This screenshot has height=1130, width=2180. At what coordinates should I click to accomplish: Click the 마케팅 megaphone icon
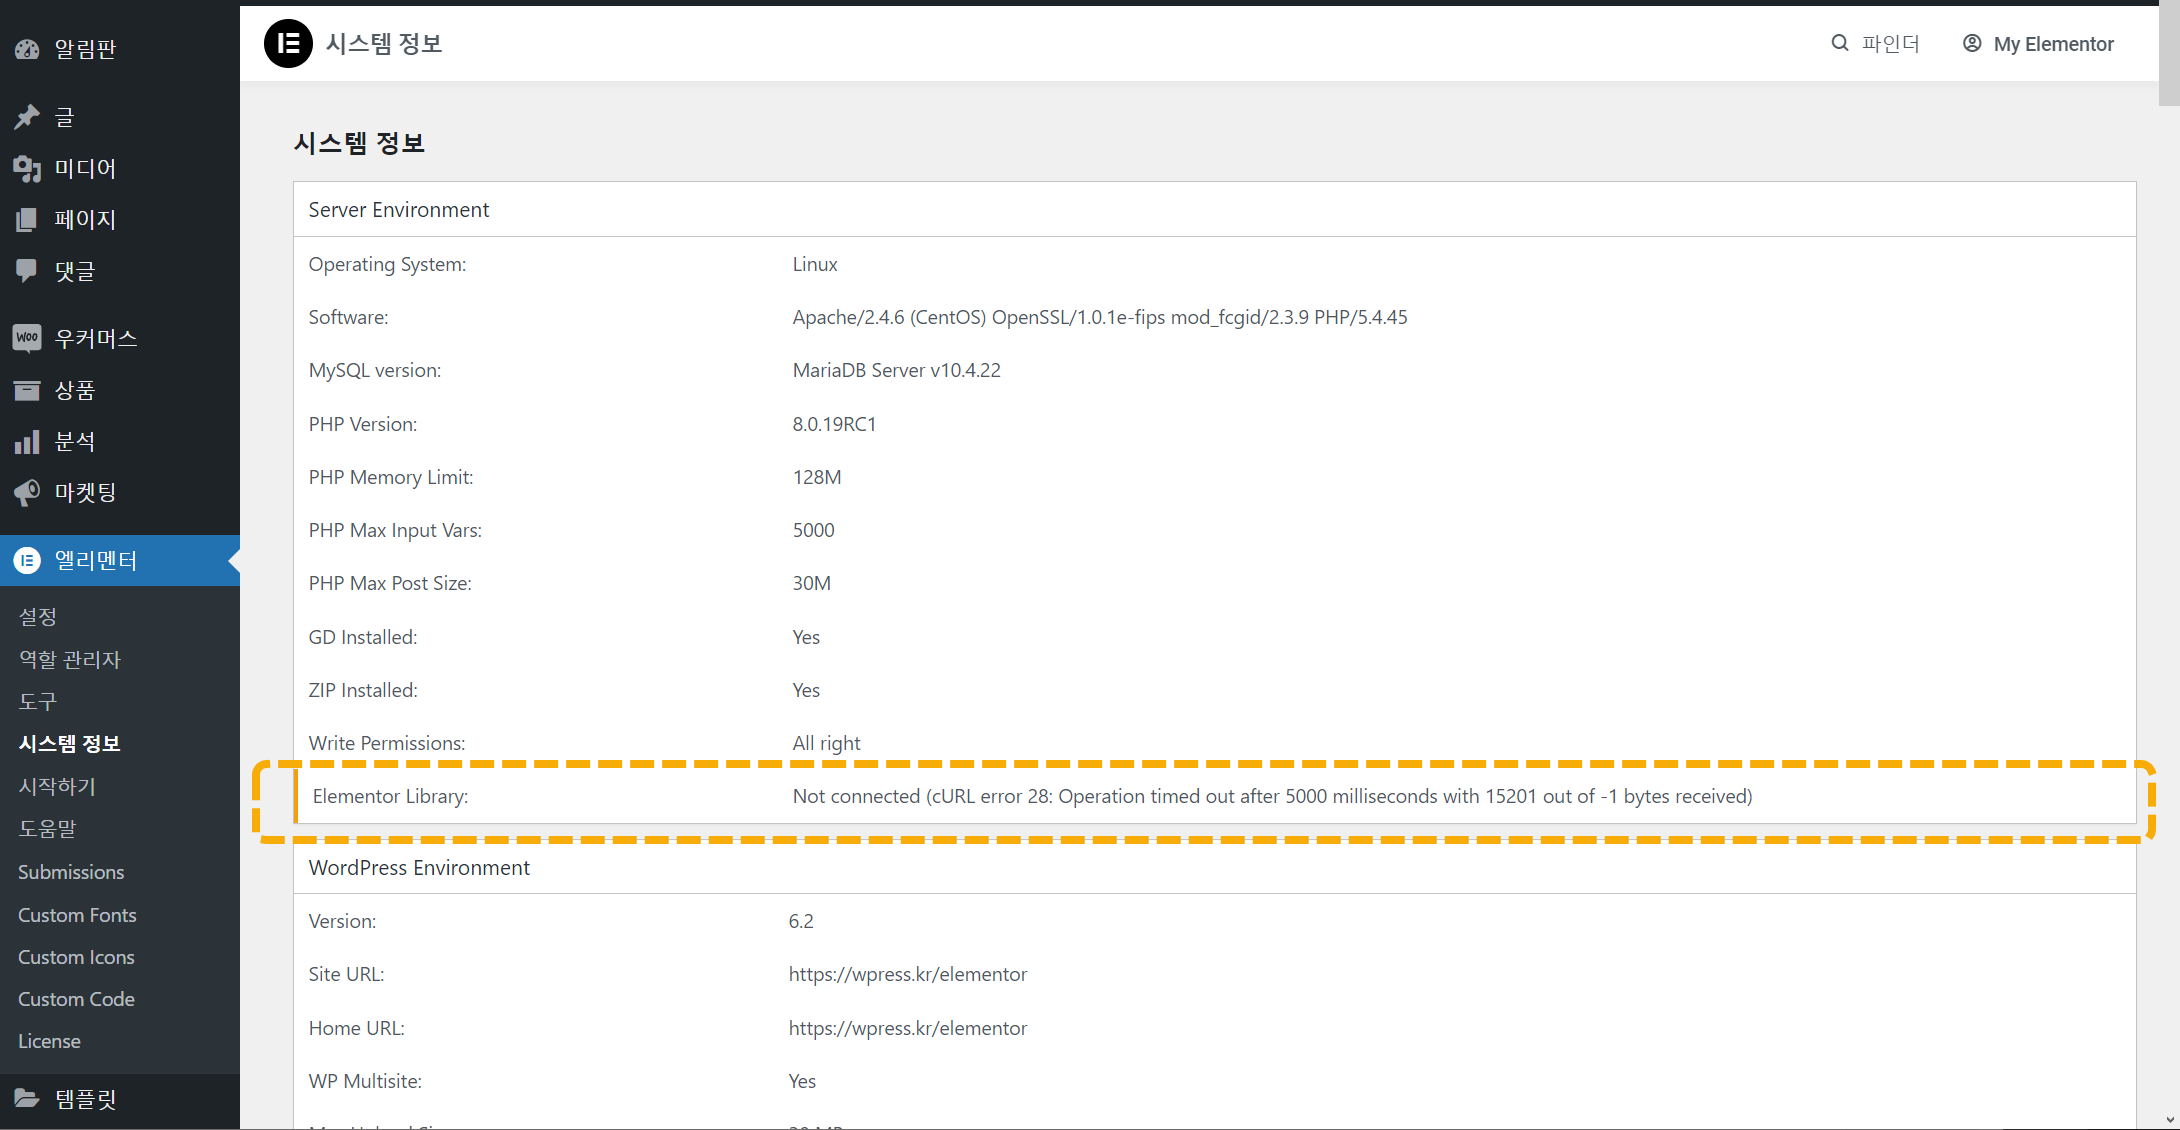tap(27, 492)
